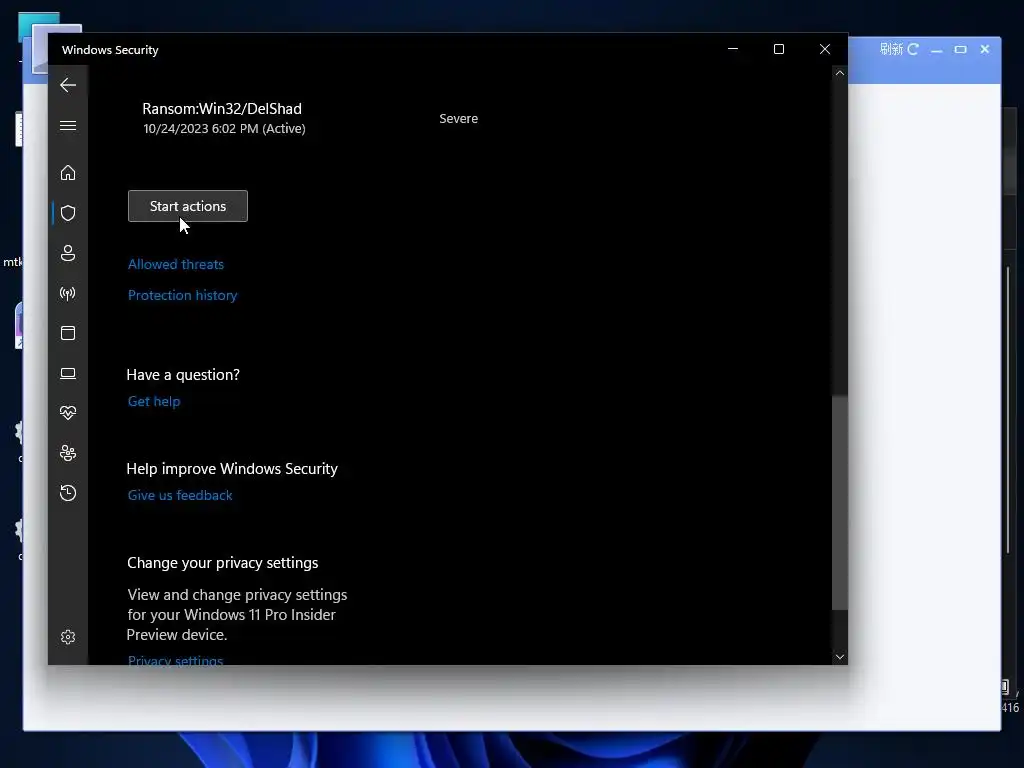Click the Have a question? heading
1024x768 pixels.
183,375
